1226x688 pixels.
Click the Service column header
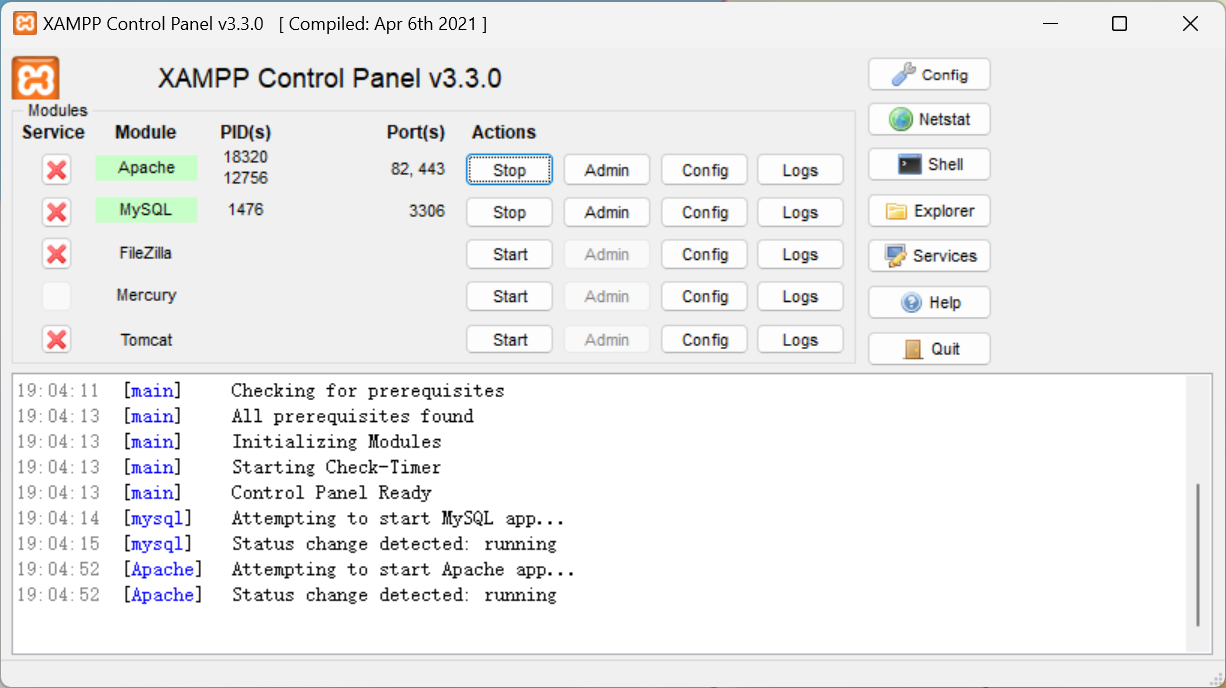[53, 132]
